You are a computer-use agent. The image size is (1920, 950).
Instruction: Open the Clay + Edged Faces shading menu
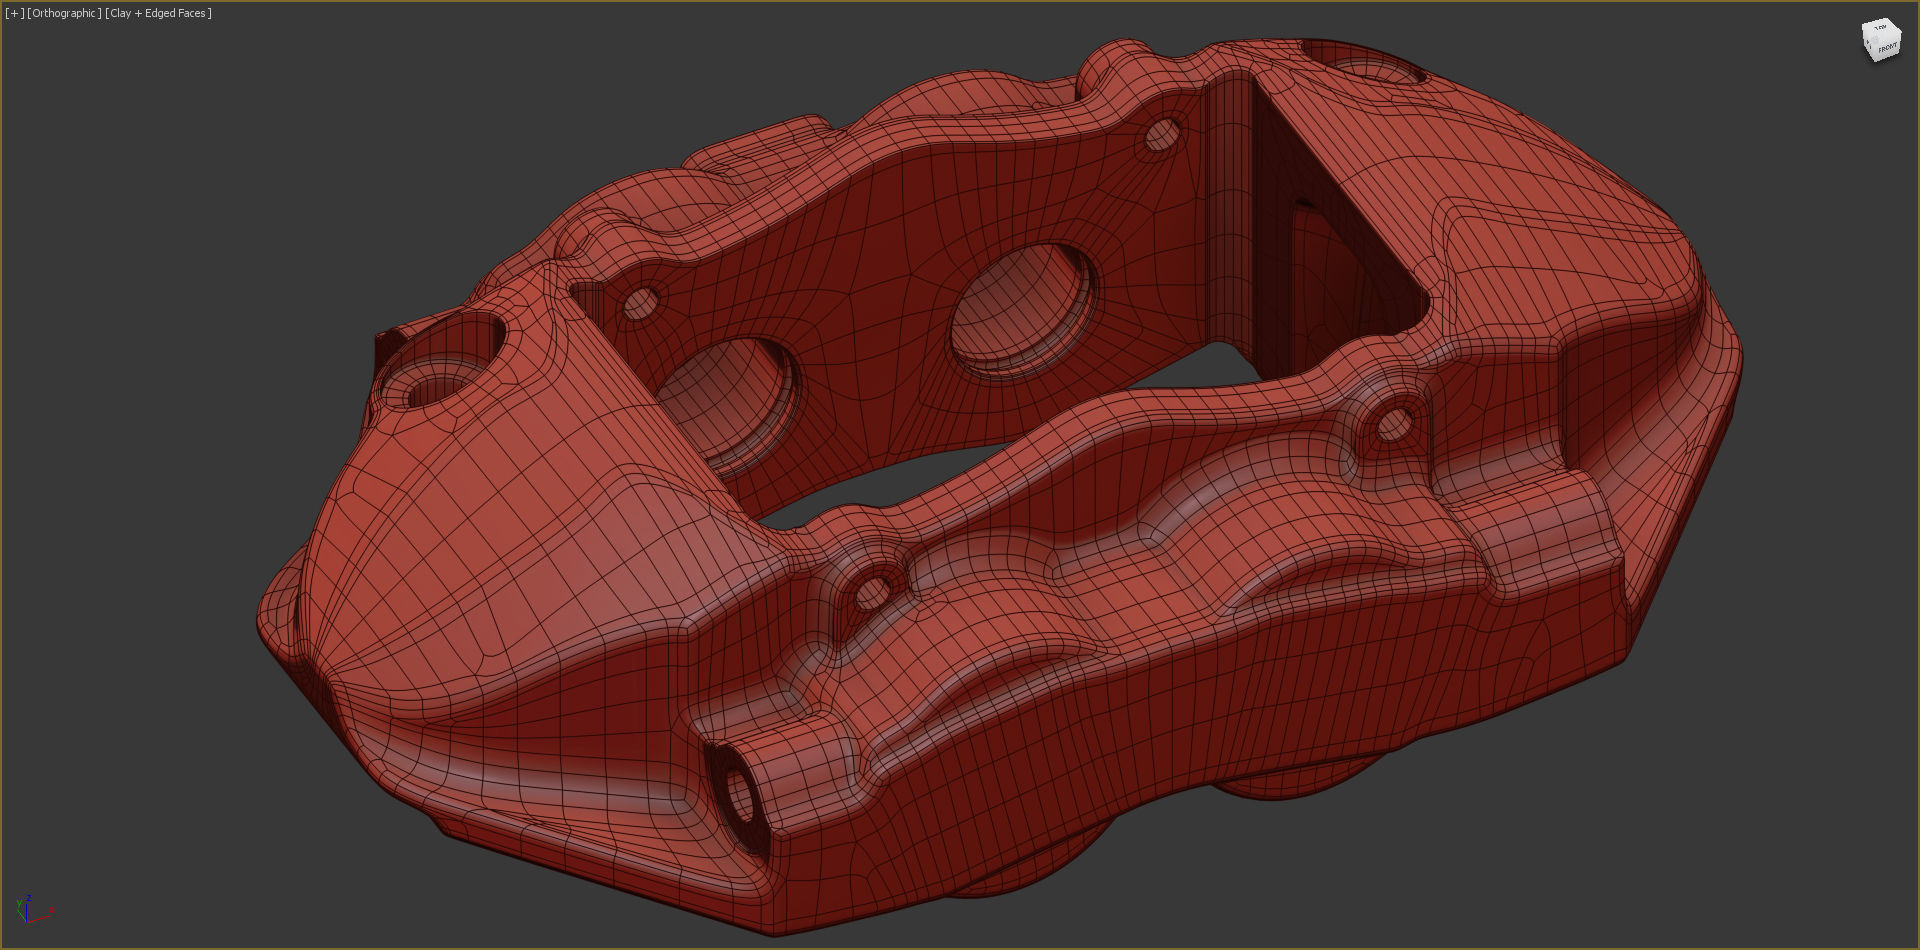click(x=159, y=13)
